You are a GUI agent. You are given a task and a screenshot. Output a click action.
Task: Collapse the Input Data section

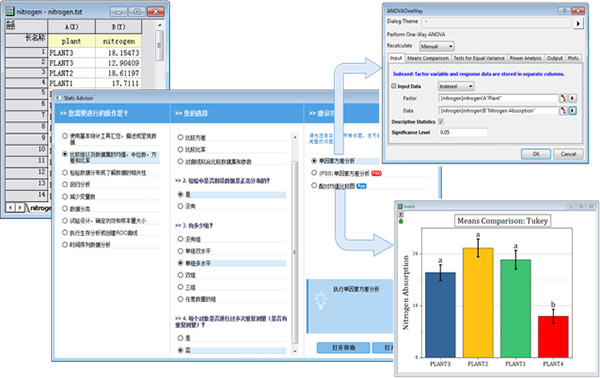393,86
